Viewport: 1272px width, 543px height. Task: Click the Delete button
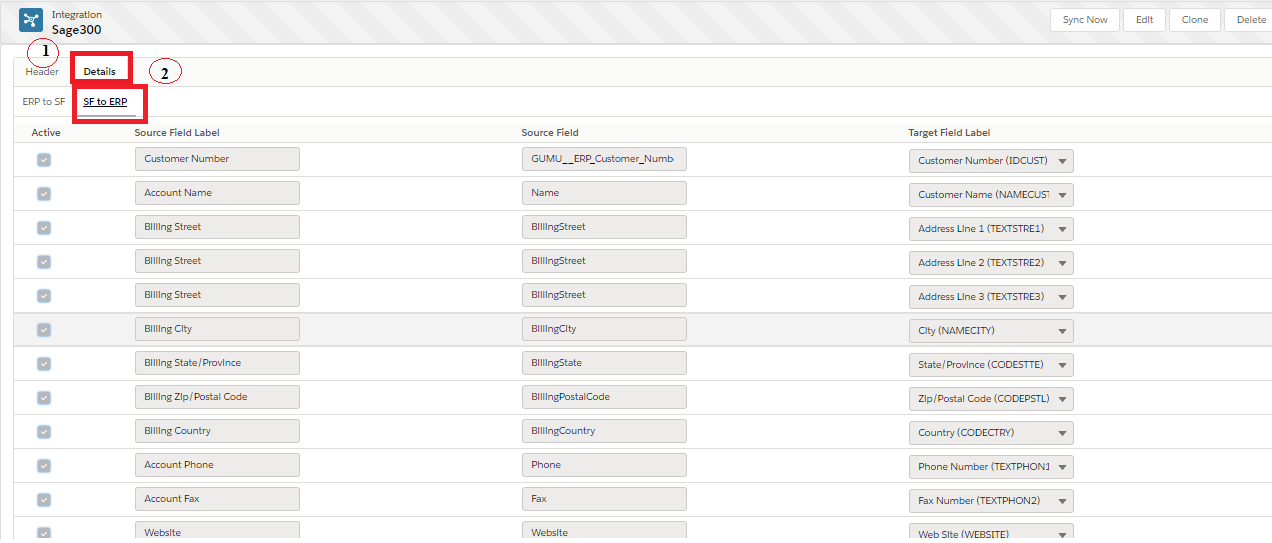coord(1250,20)
